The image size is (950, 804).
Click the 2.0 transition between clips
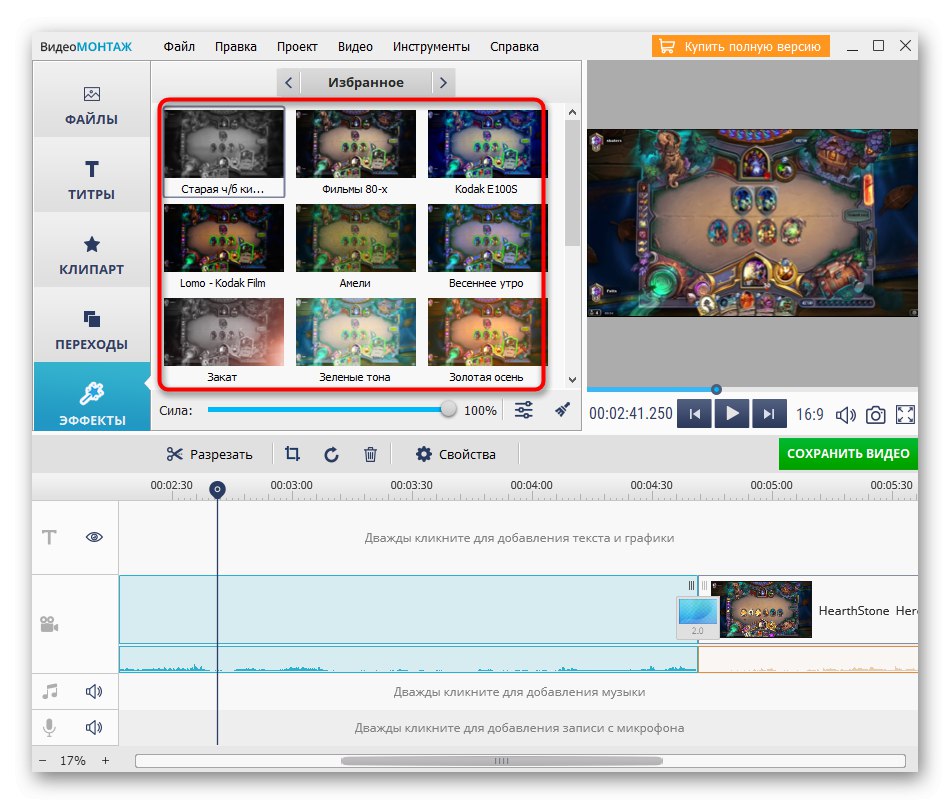(698, 617)
